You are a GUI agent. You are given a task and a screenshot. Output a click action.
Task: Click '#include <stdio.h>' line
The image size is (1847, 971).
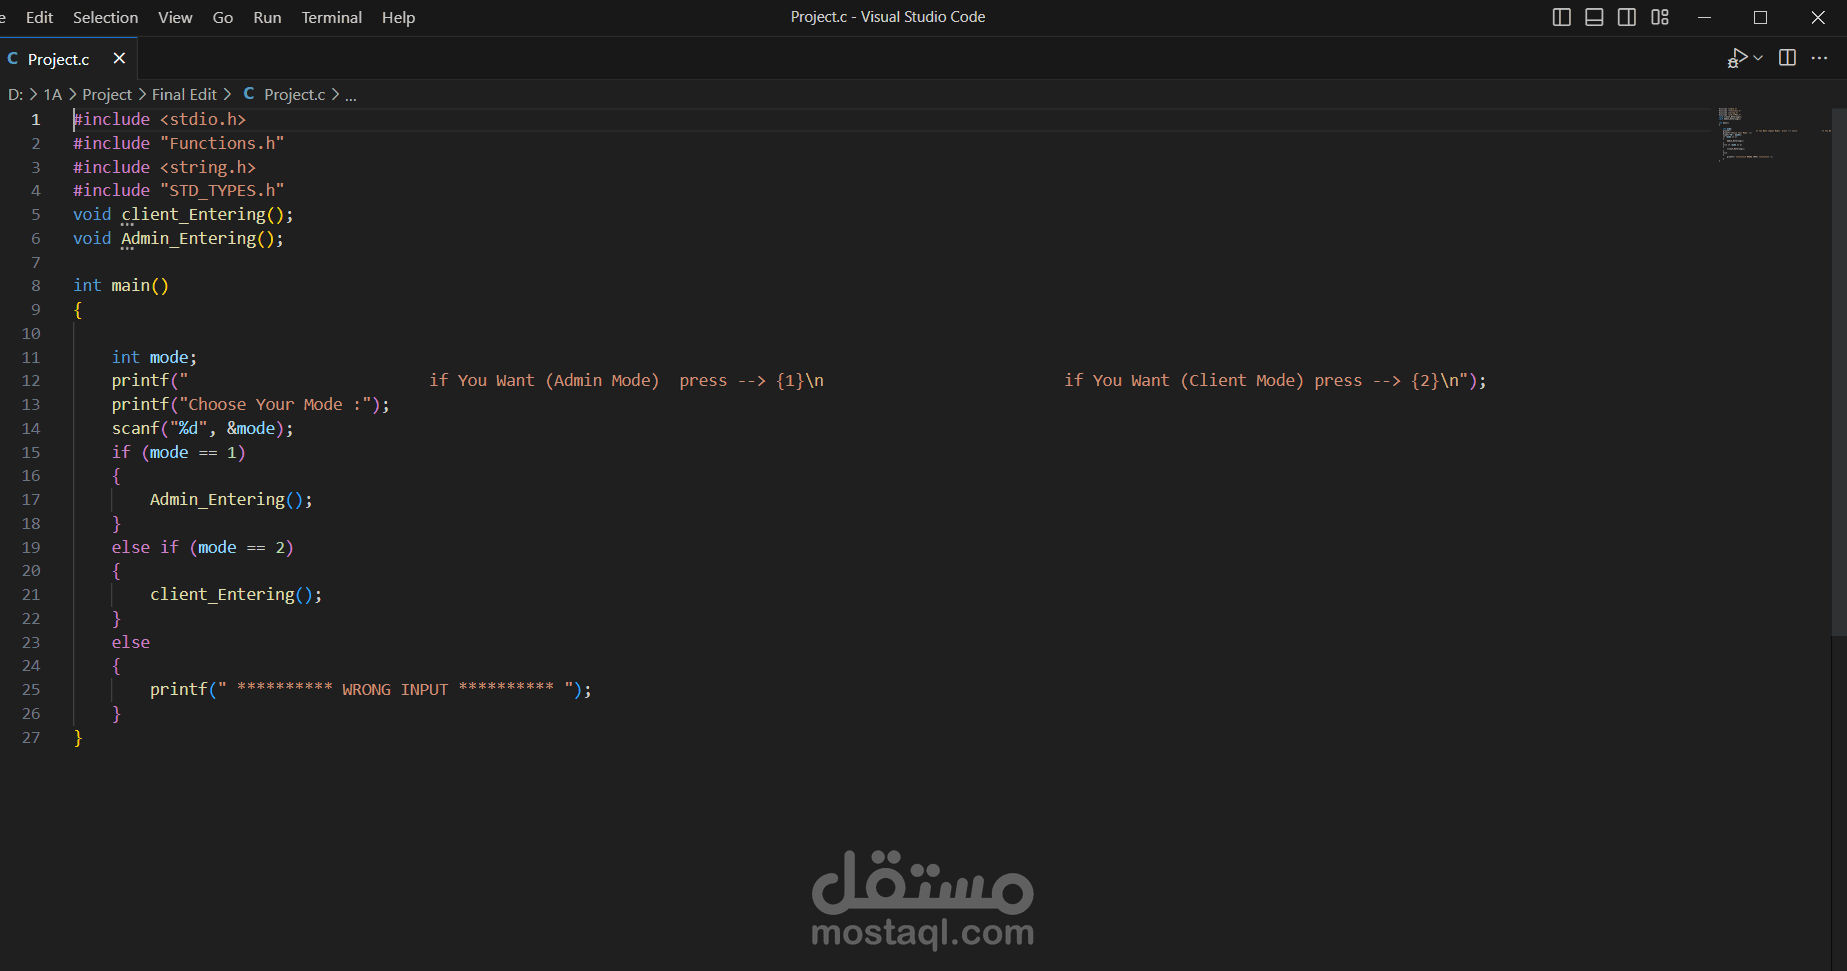point(159,119)
